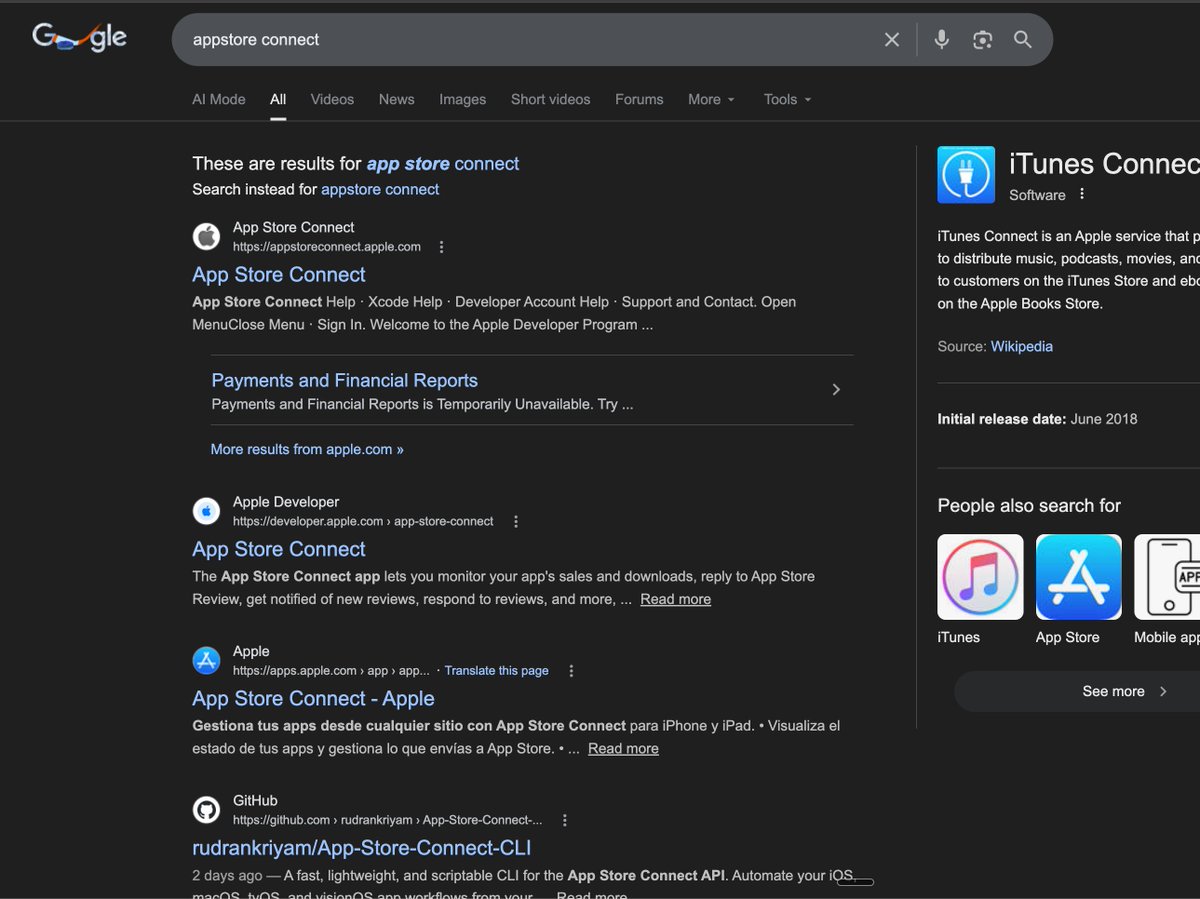Viewport: 1200px width, 899px height.
Task: Open the App Store thumbnail
Action: coord(1079,577)
